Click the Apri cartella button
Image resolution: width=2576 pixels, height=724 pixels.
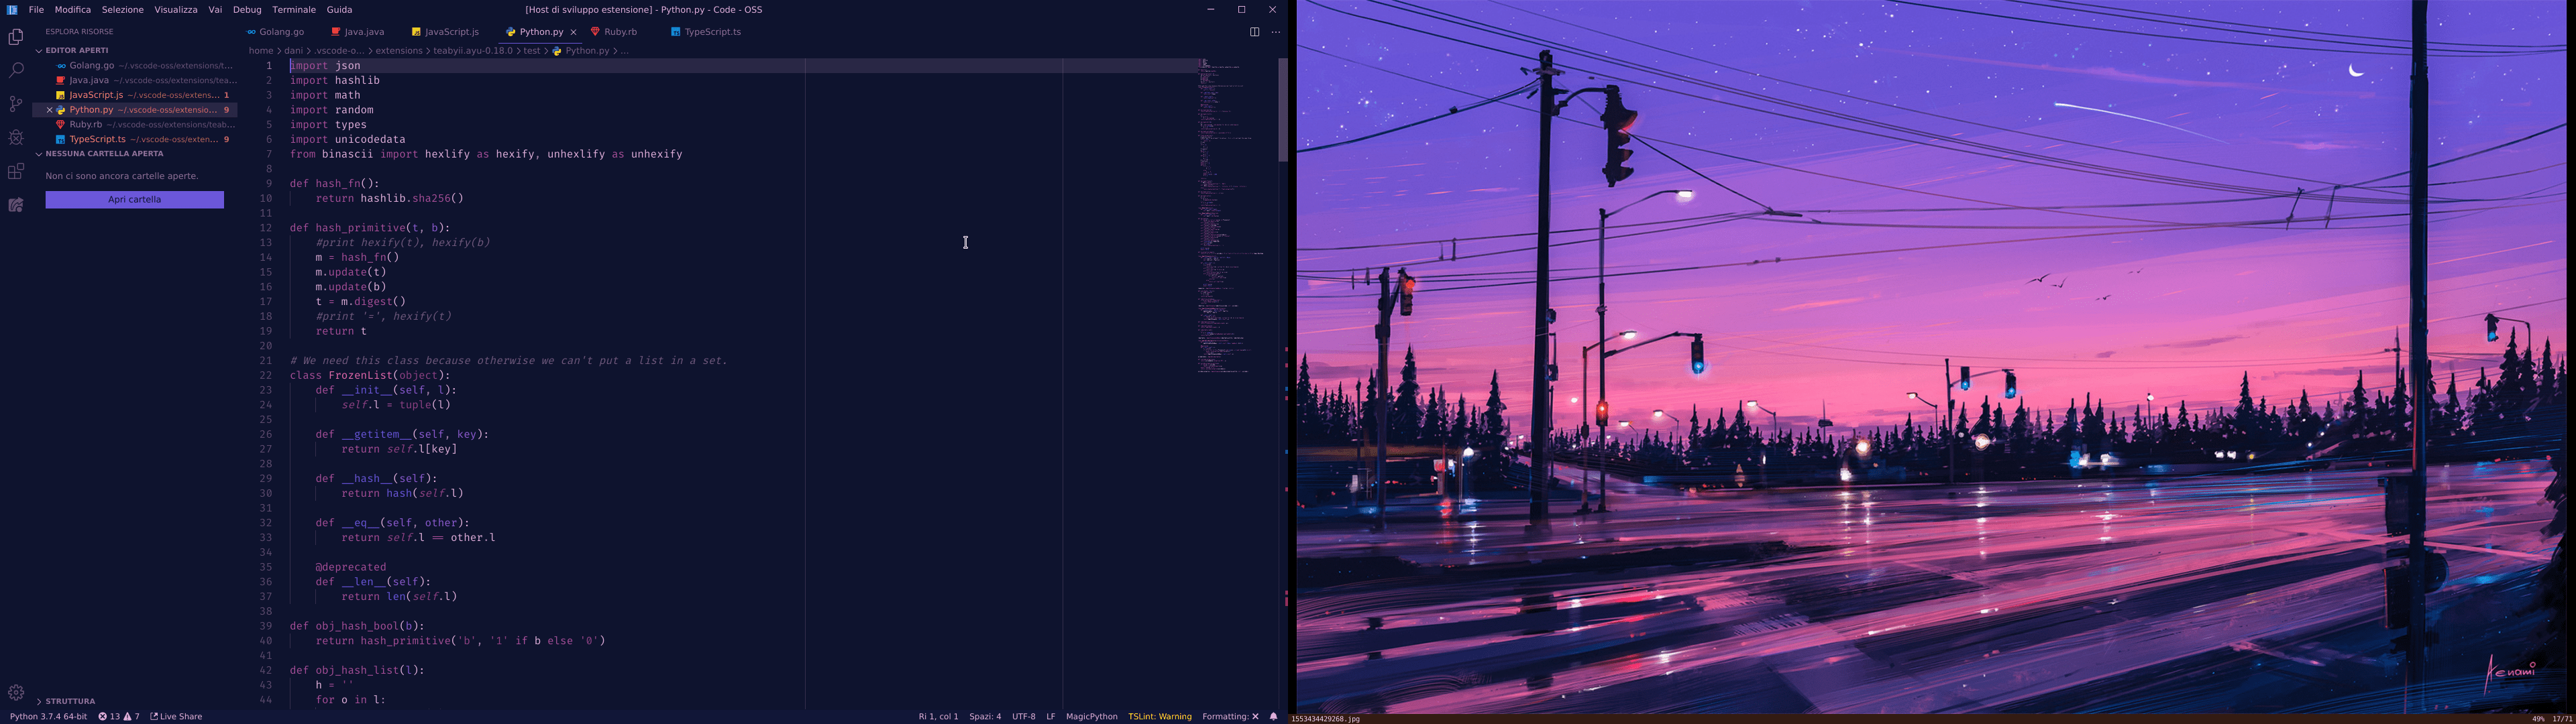134,200
